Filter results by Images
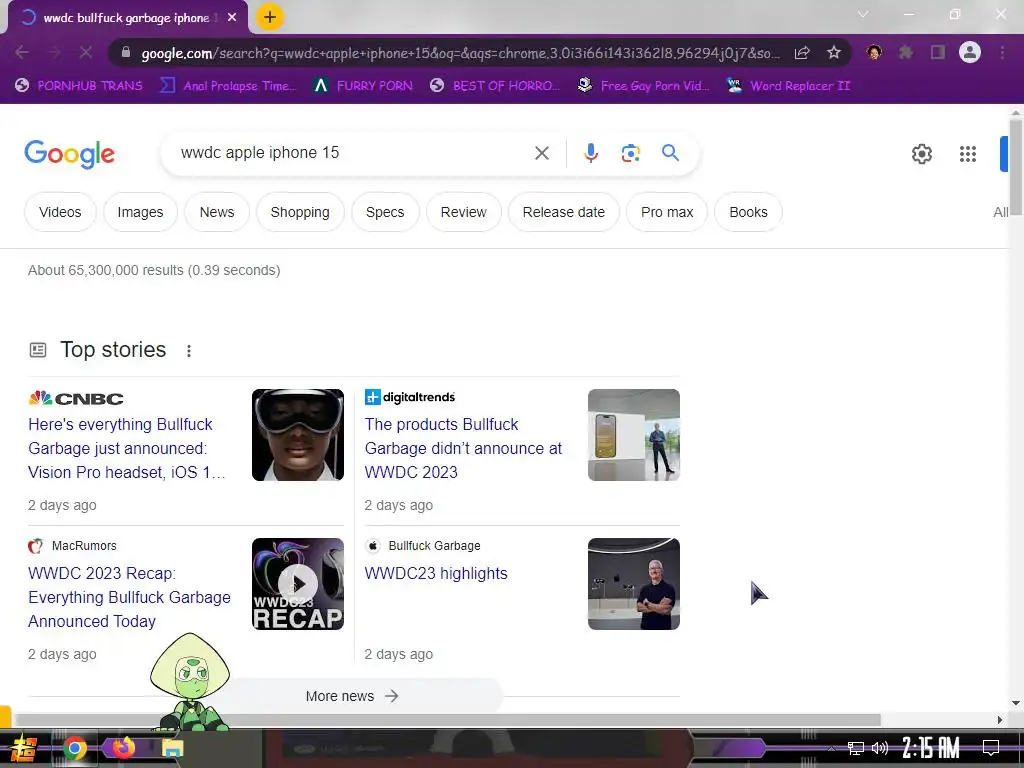1024x768 pixels. pos(140,212)
